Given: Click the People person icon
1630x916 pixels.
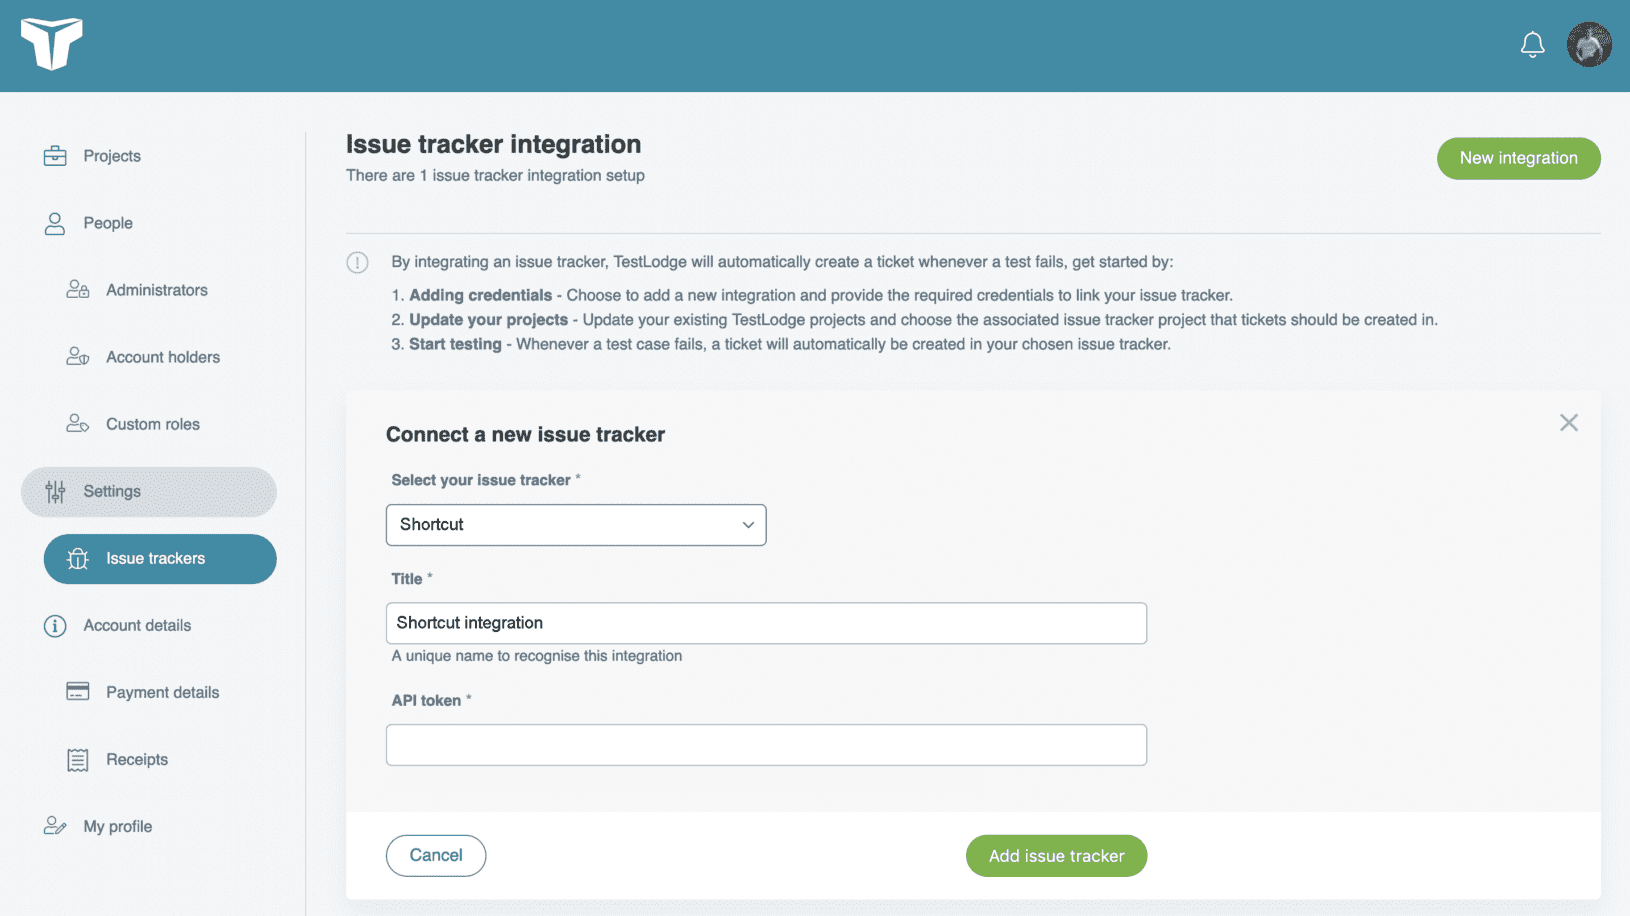Looking at the screenshot, I should (54, 223).
